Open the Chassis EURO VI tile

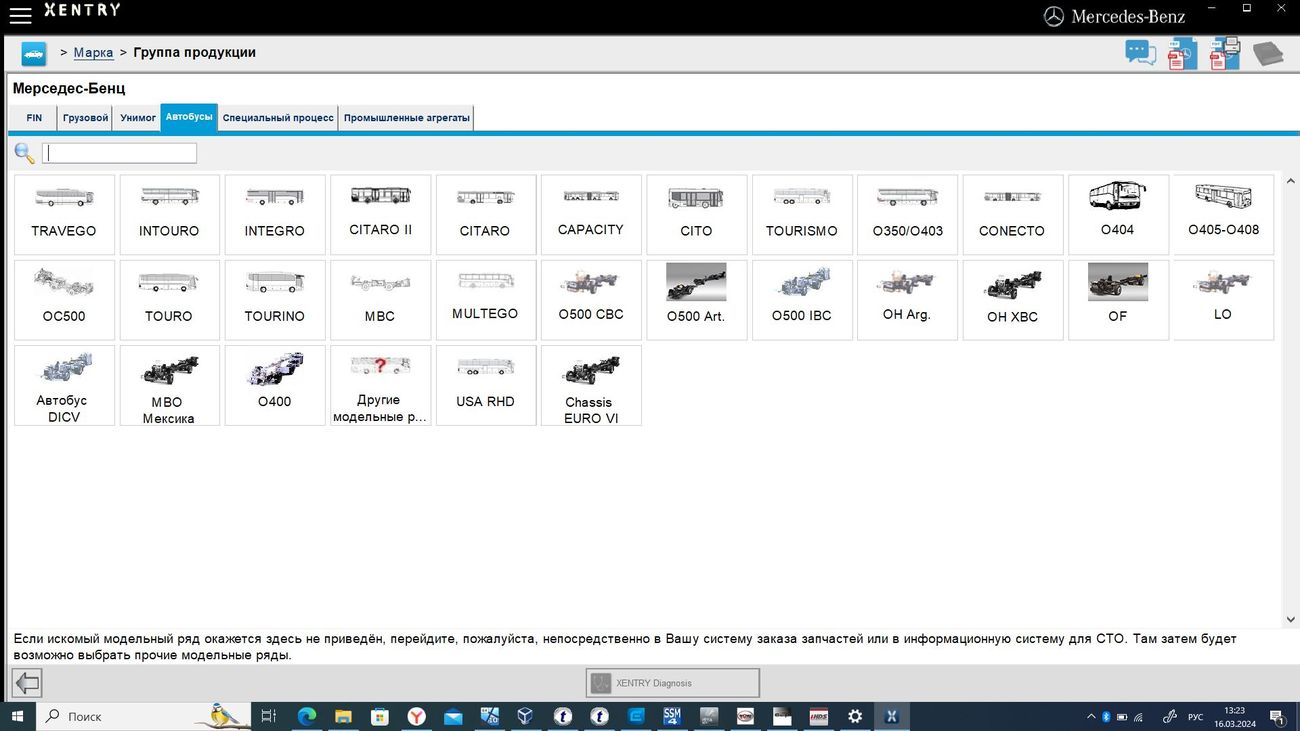(591, 385)
